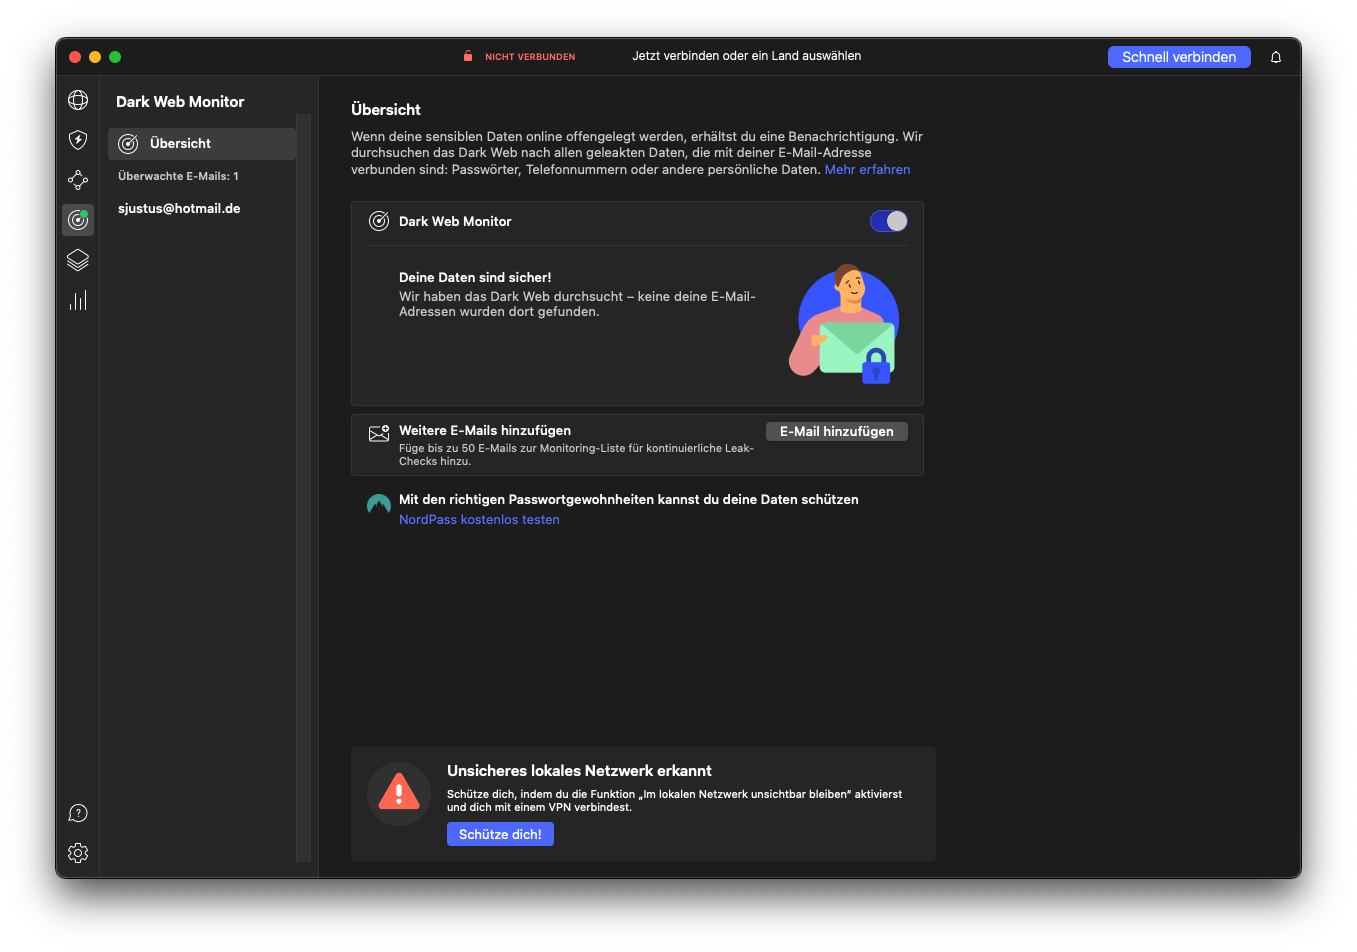Open the help question mark icon
The height and width of the screenshot is (952, 1357).
click(x=78, y=813)
